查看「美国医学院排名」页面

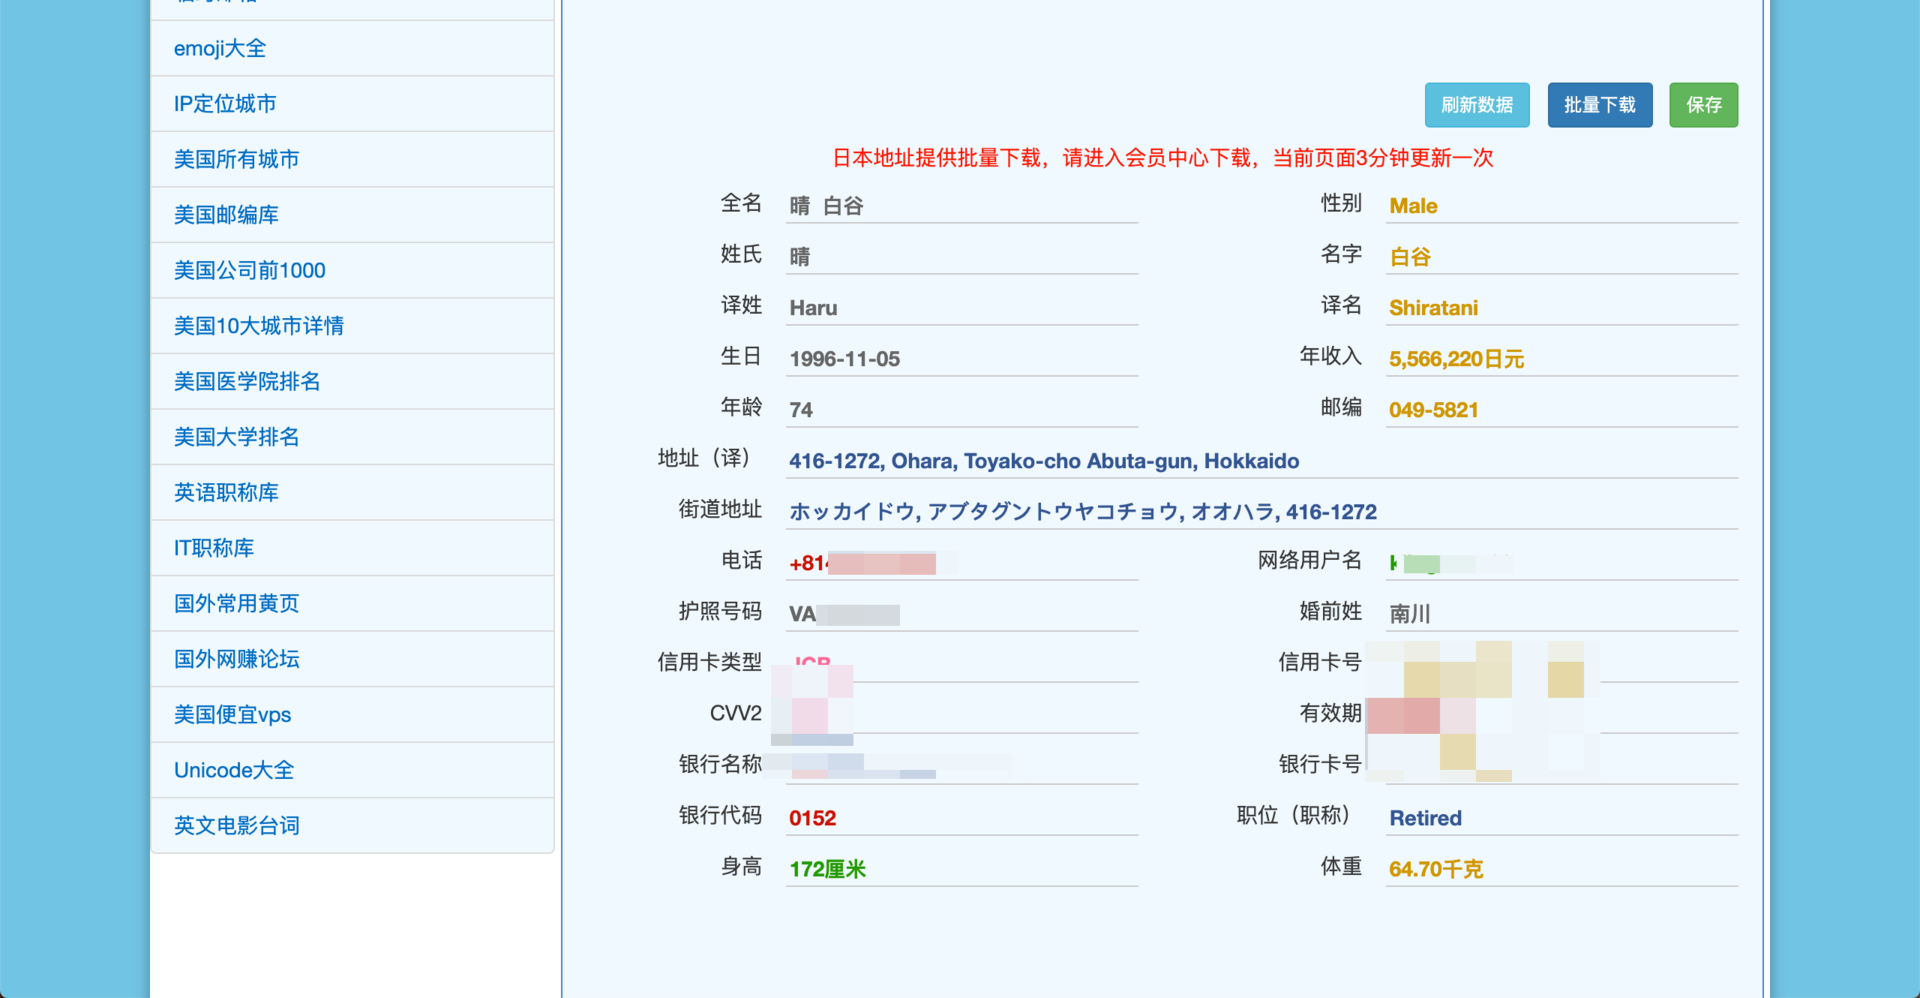click(246, 381)
